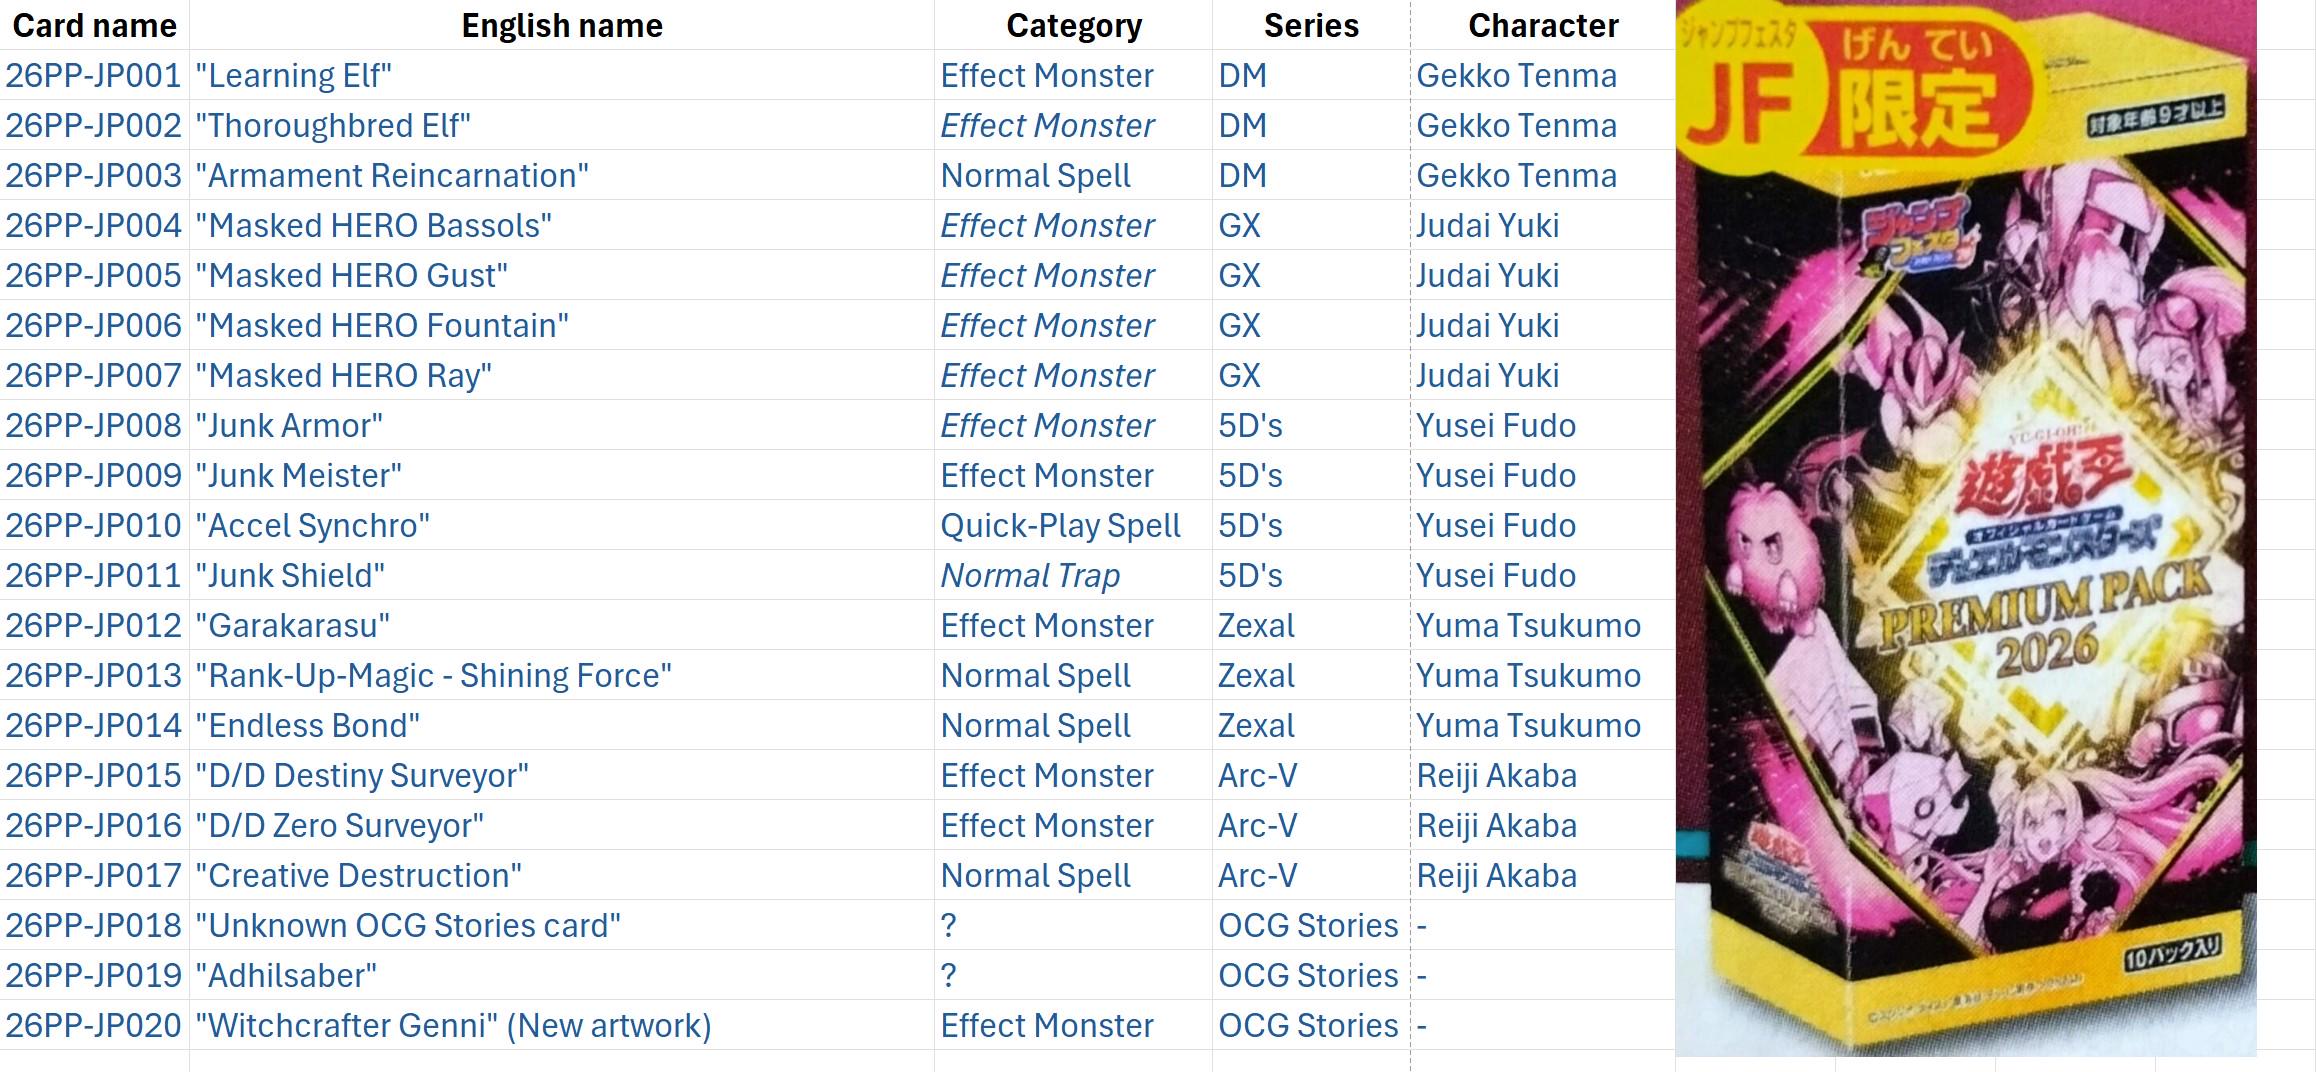
Task: Select the "Card name" column header
Action: (94, 25)
